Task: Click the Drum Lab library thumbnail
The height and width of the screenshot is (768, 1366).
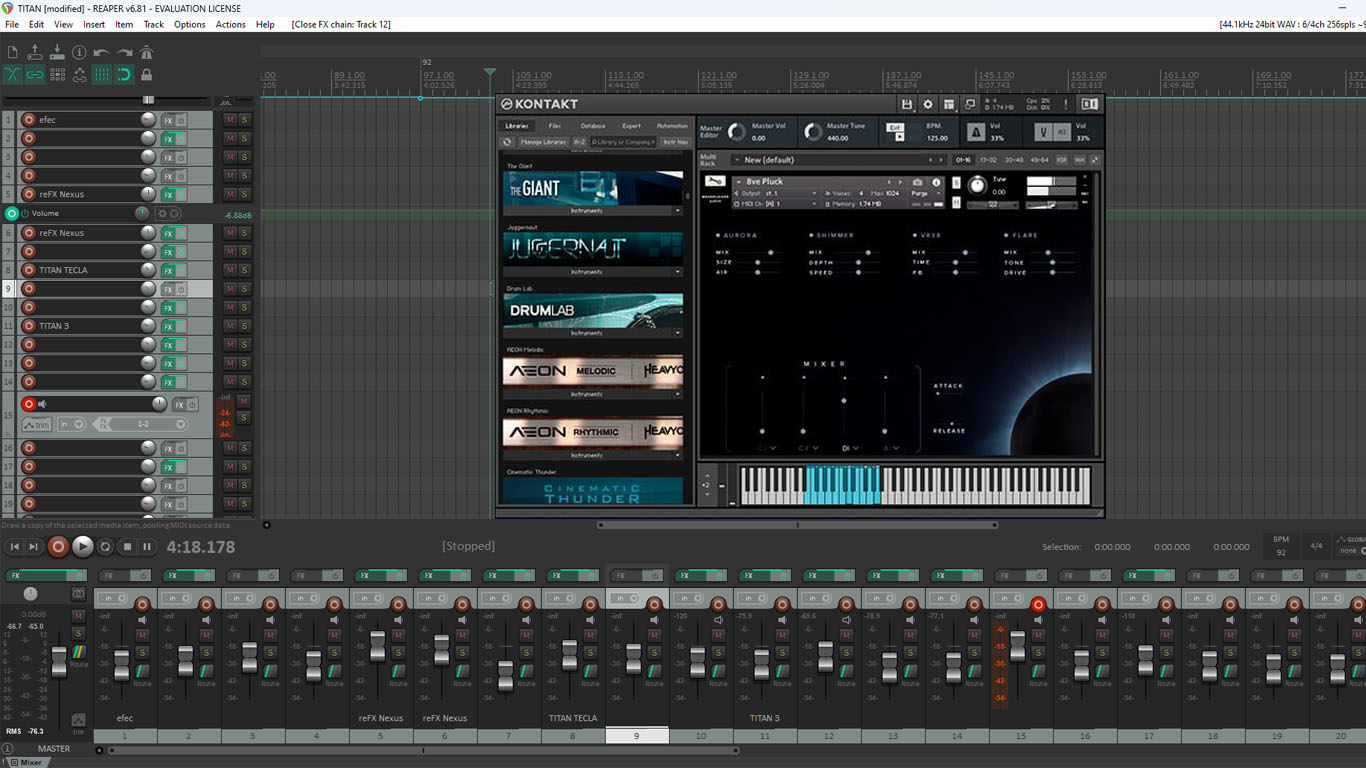Action: (593, 311)
